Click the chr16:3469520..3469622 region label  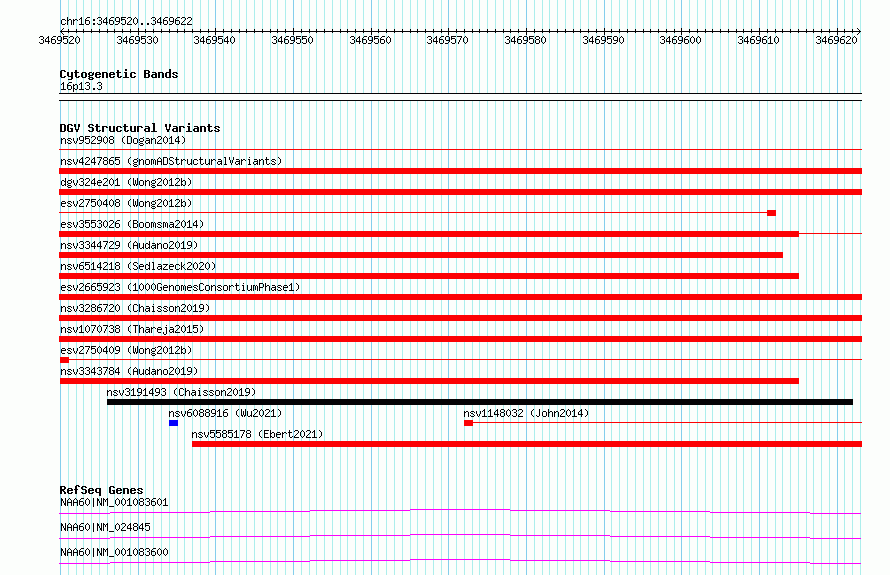coord(126,21)
